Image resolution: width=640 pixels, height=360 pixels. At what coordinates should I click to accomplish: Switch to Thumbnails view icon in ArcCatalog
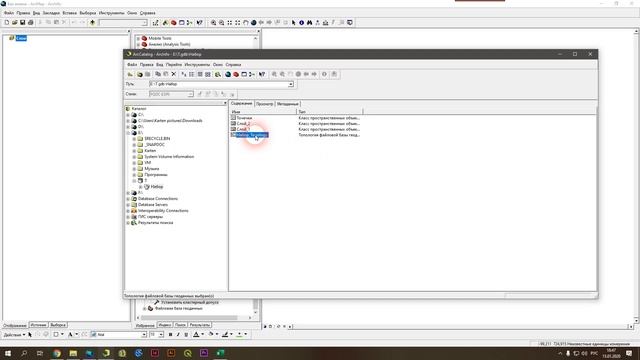click(x=208, y=74)
